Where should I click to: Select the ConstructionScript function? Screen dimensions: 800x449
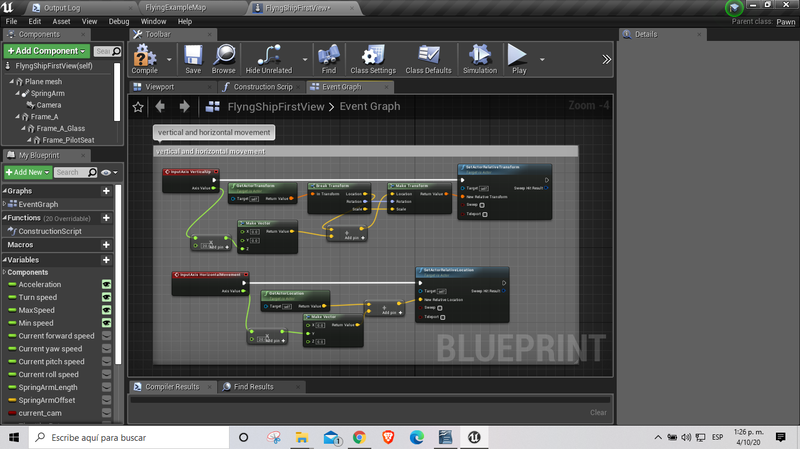[x=50, y=231]
